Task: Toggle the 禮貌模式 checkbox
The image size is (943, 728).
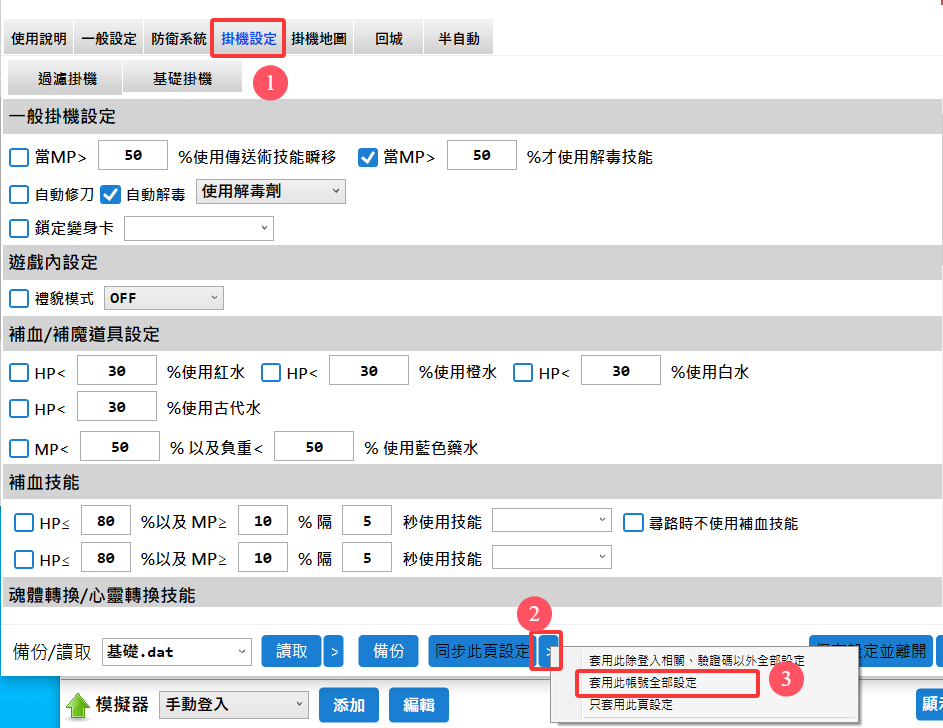Action: click(19, 298)
